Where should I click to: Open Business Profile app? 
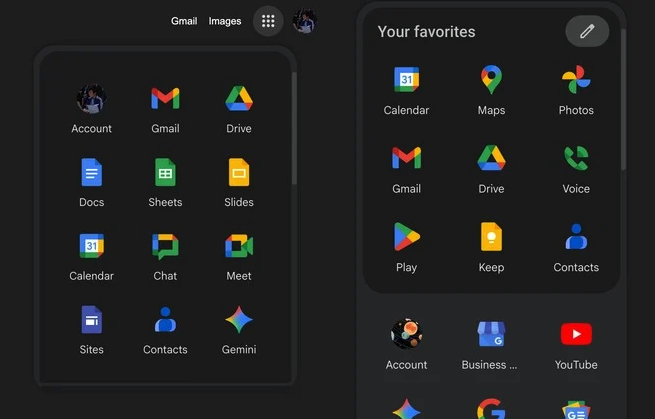490,345
